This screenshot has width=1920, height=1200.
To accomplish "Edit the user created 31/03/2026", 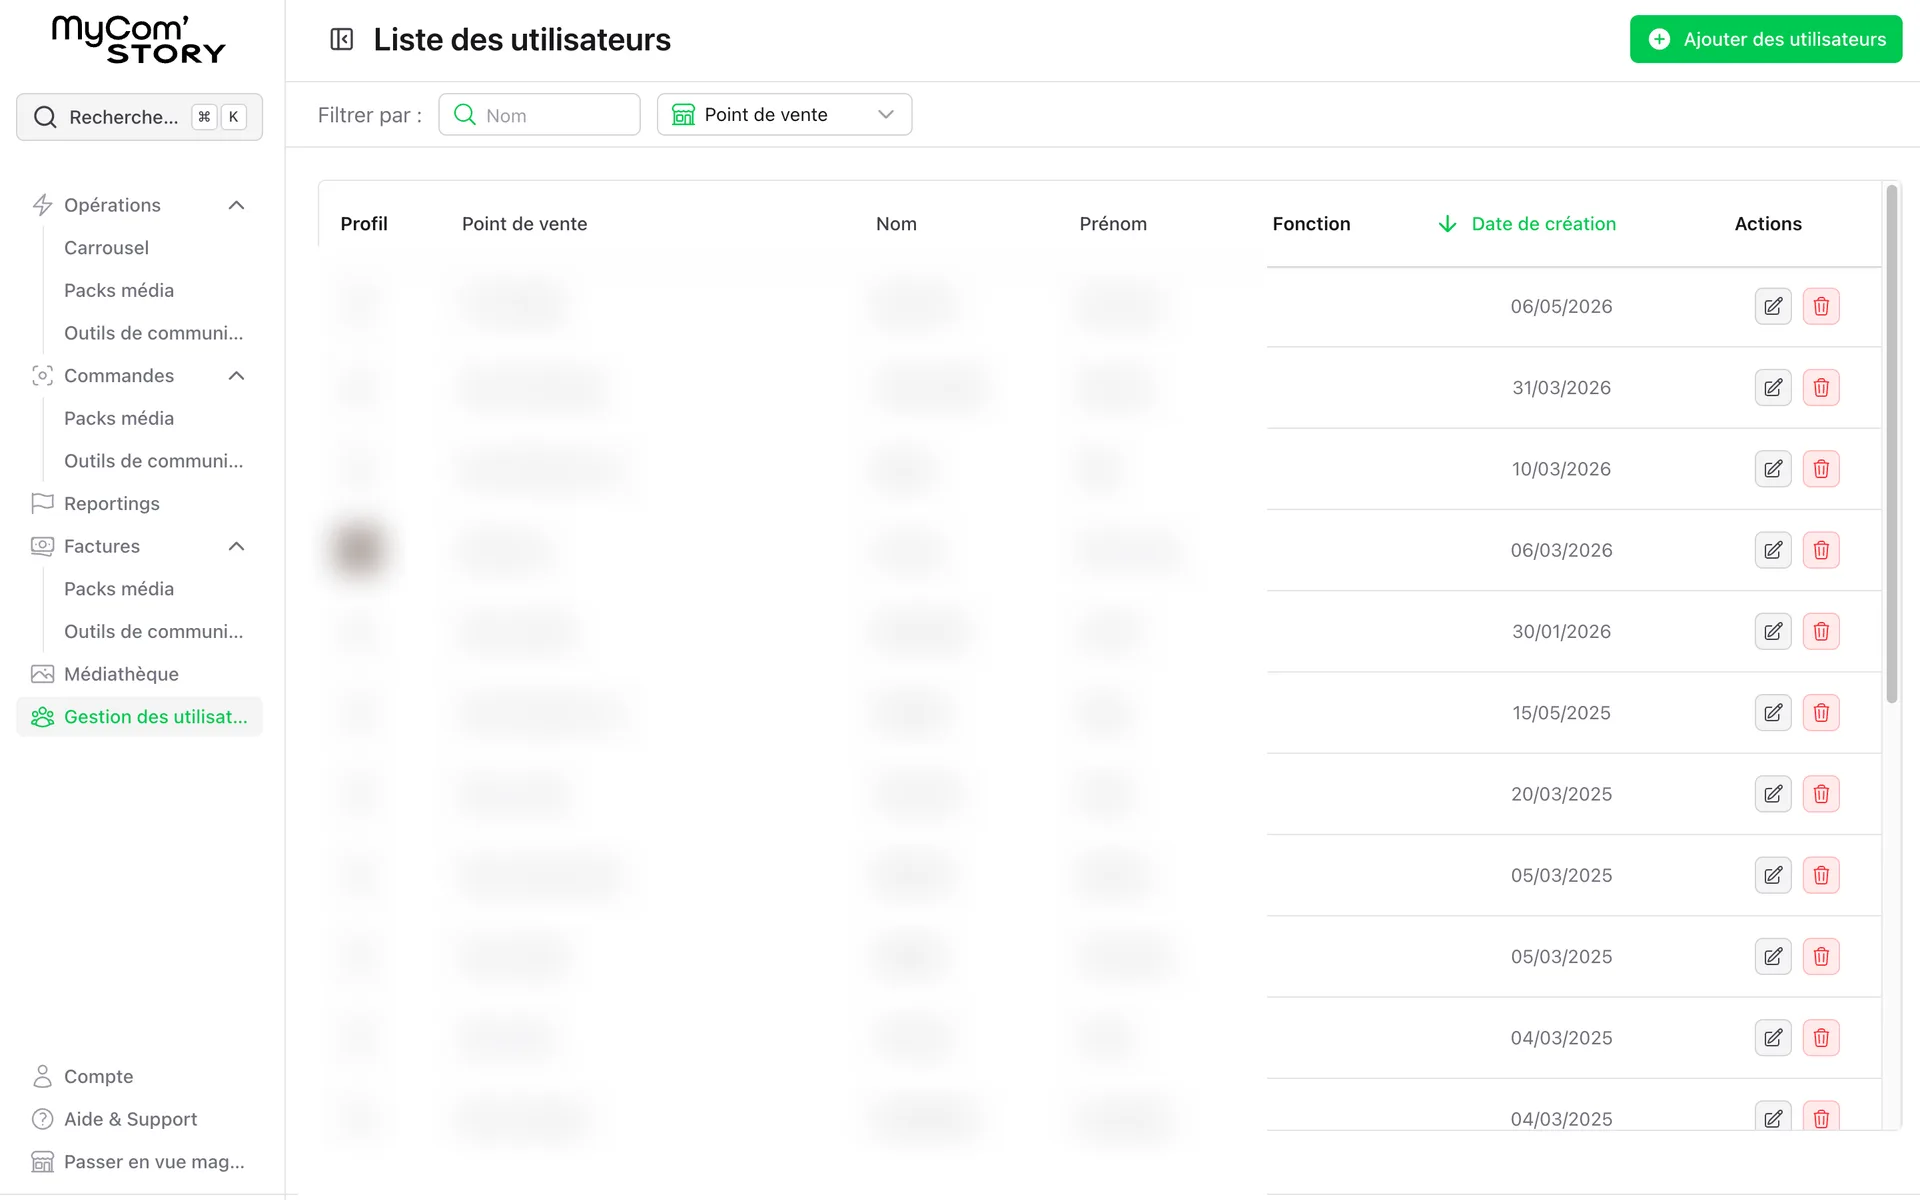I will coord(1773,387).
